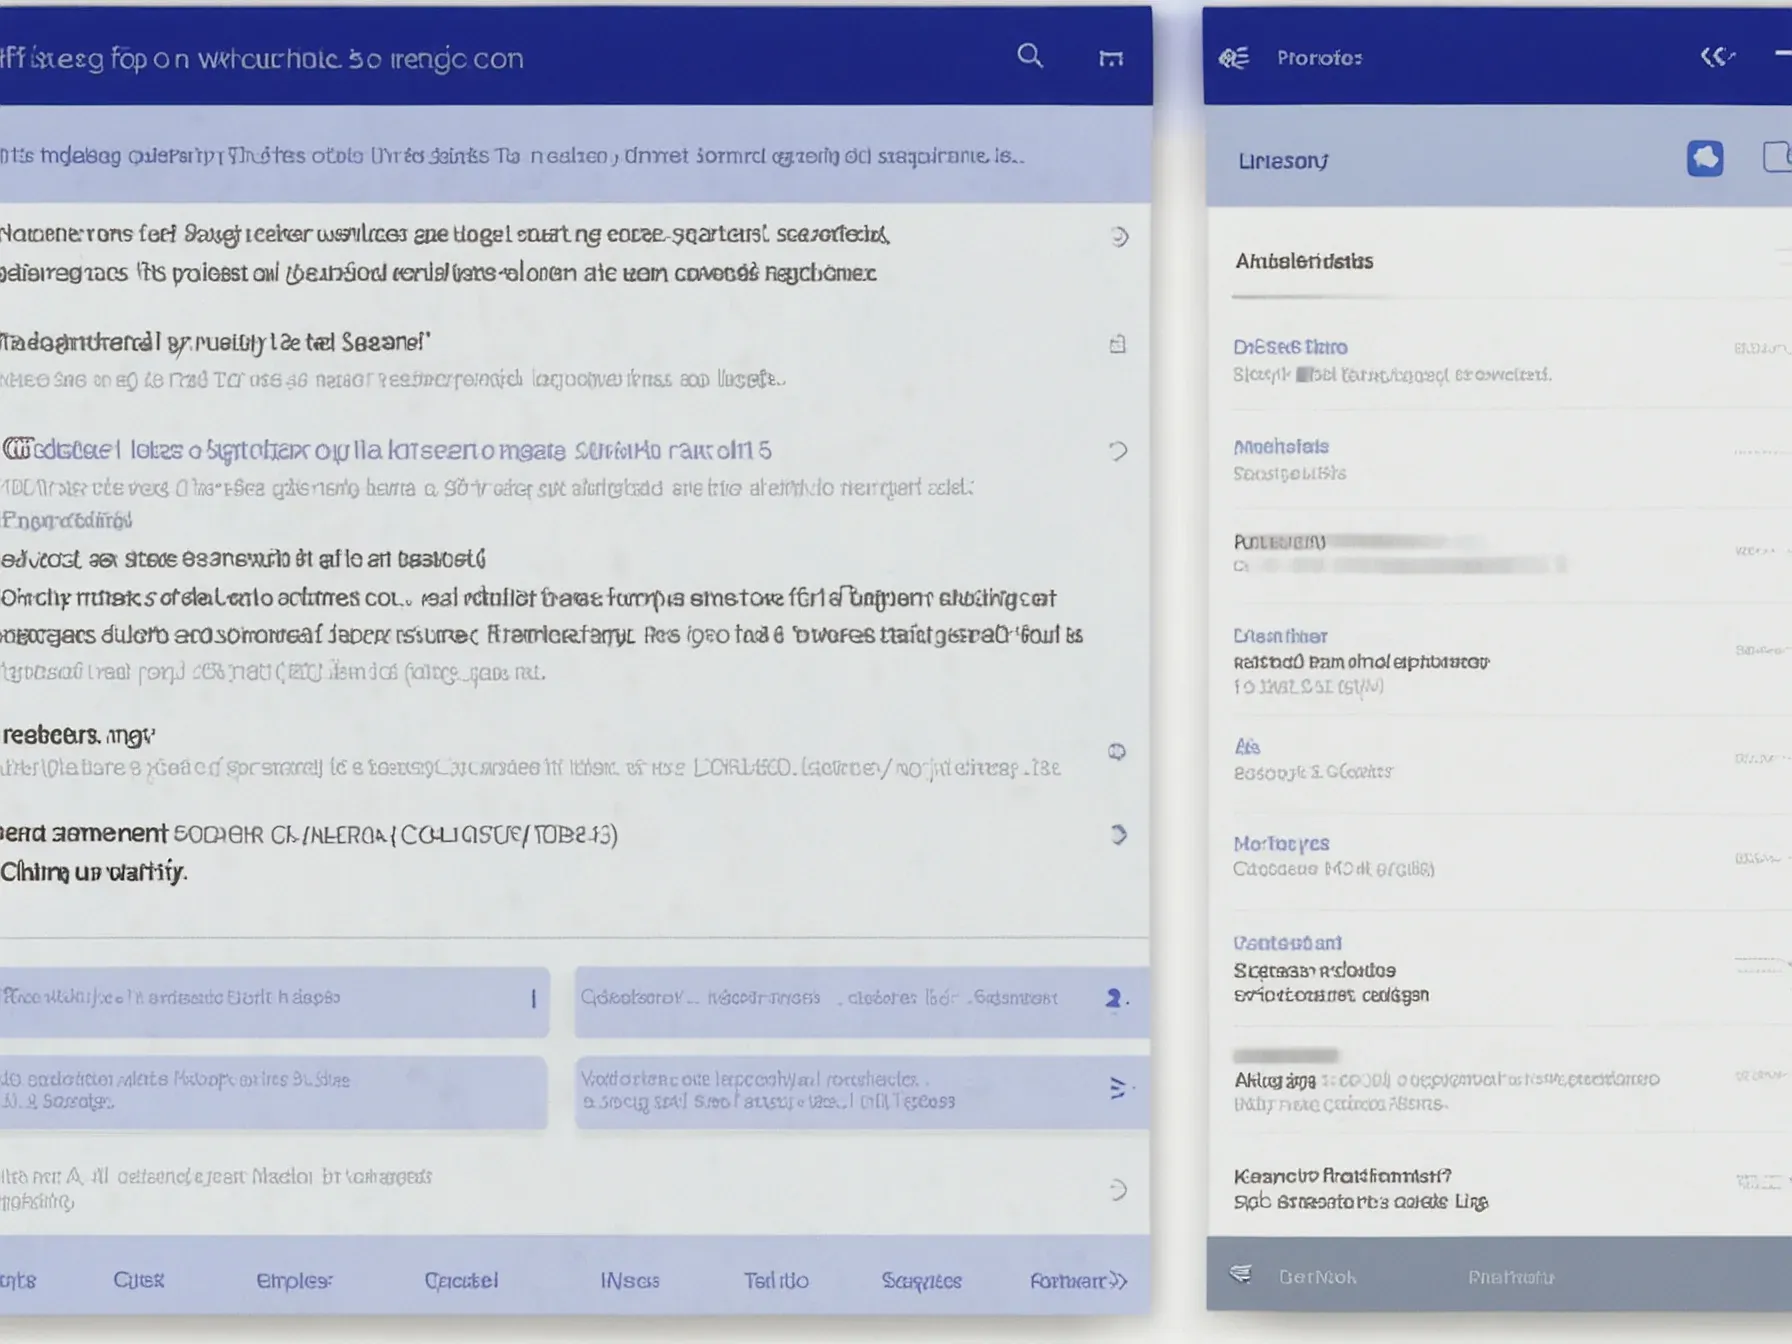Click the blue card with stacked arrows icon
Viewport: 1792px width, 1344px height.
coord(861,1091)
